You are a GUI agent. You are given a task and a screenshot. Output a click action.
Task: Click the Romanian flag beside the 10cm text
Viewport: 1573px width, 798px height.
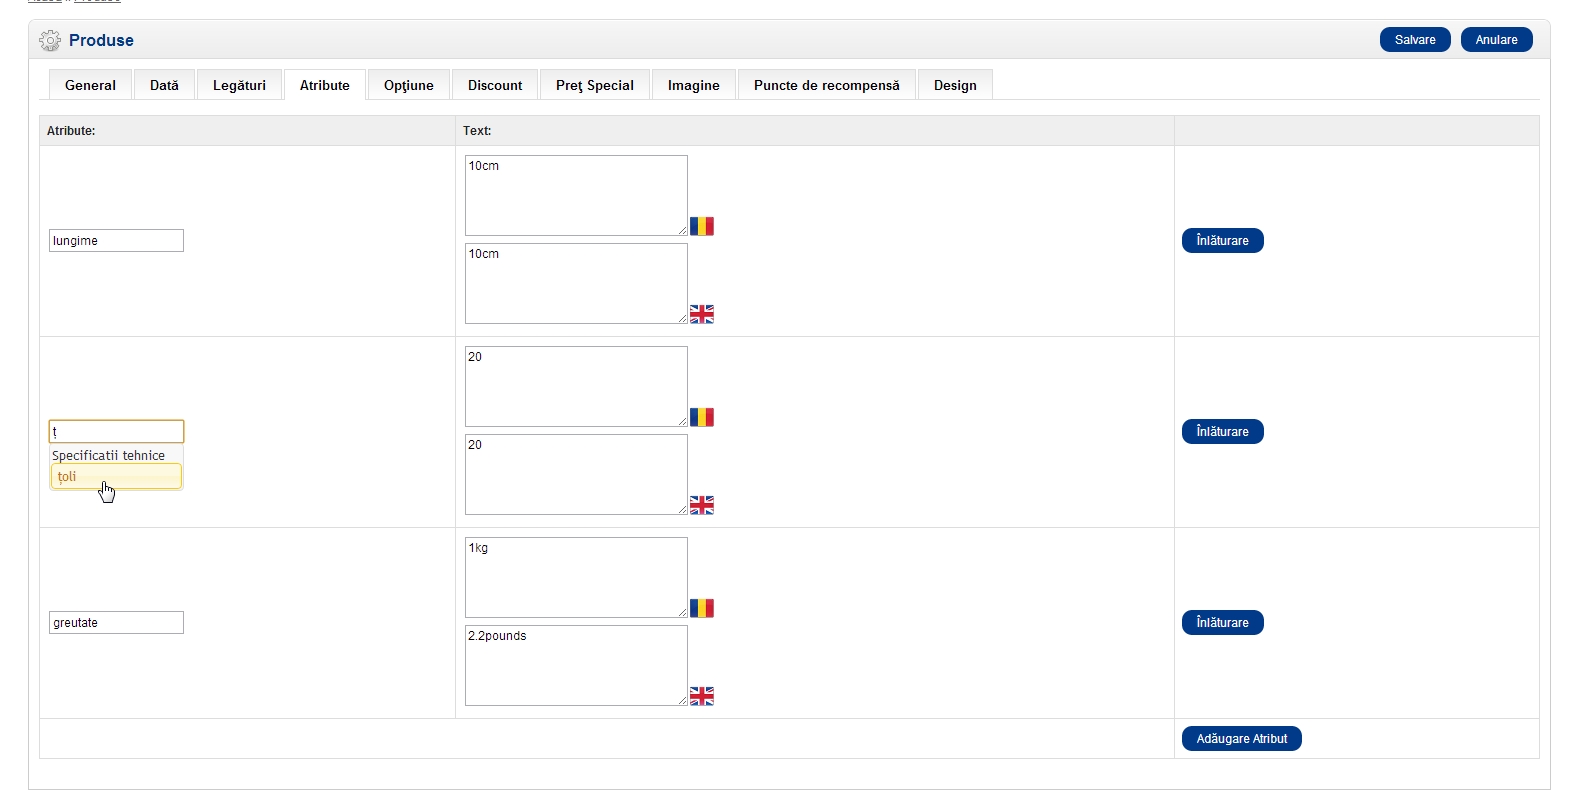point(702,226)
